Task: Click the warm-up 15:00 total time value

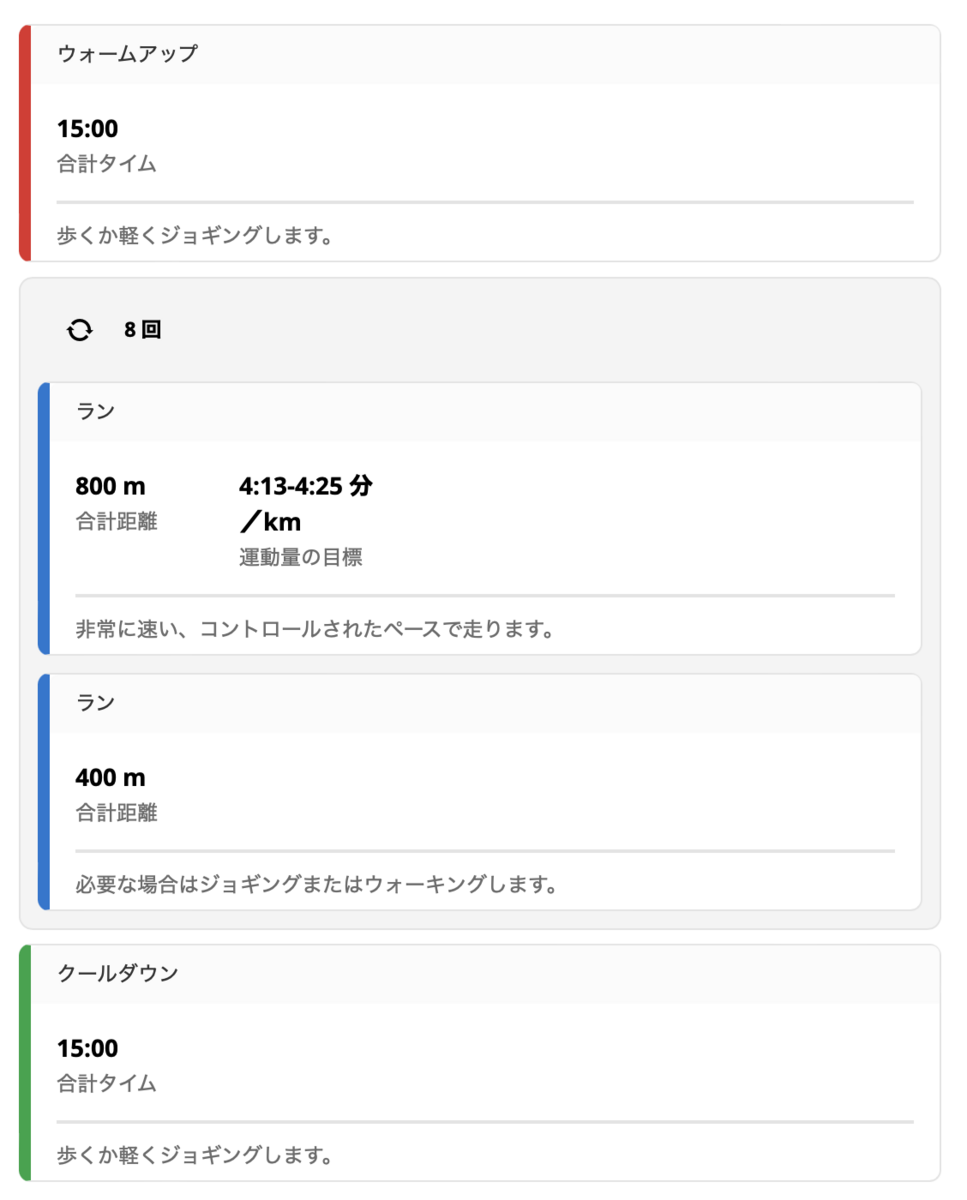Action: click(87, 129)
